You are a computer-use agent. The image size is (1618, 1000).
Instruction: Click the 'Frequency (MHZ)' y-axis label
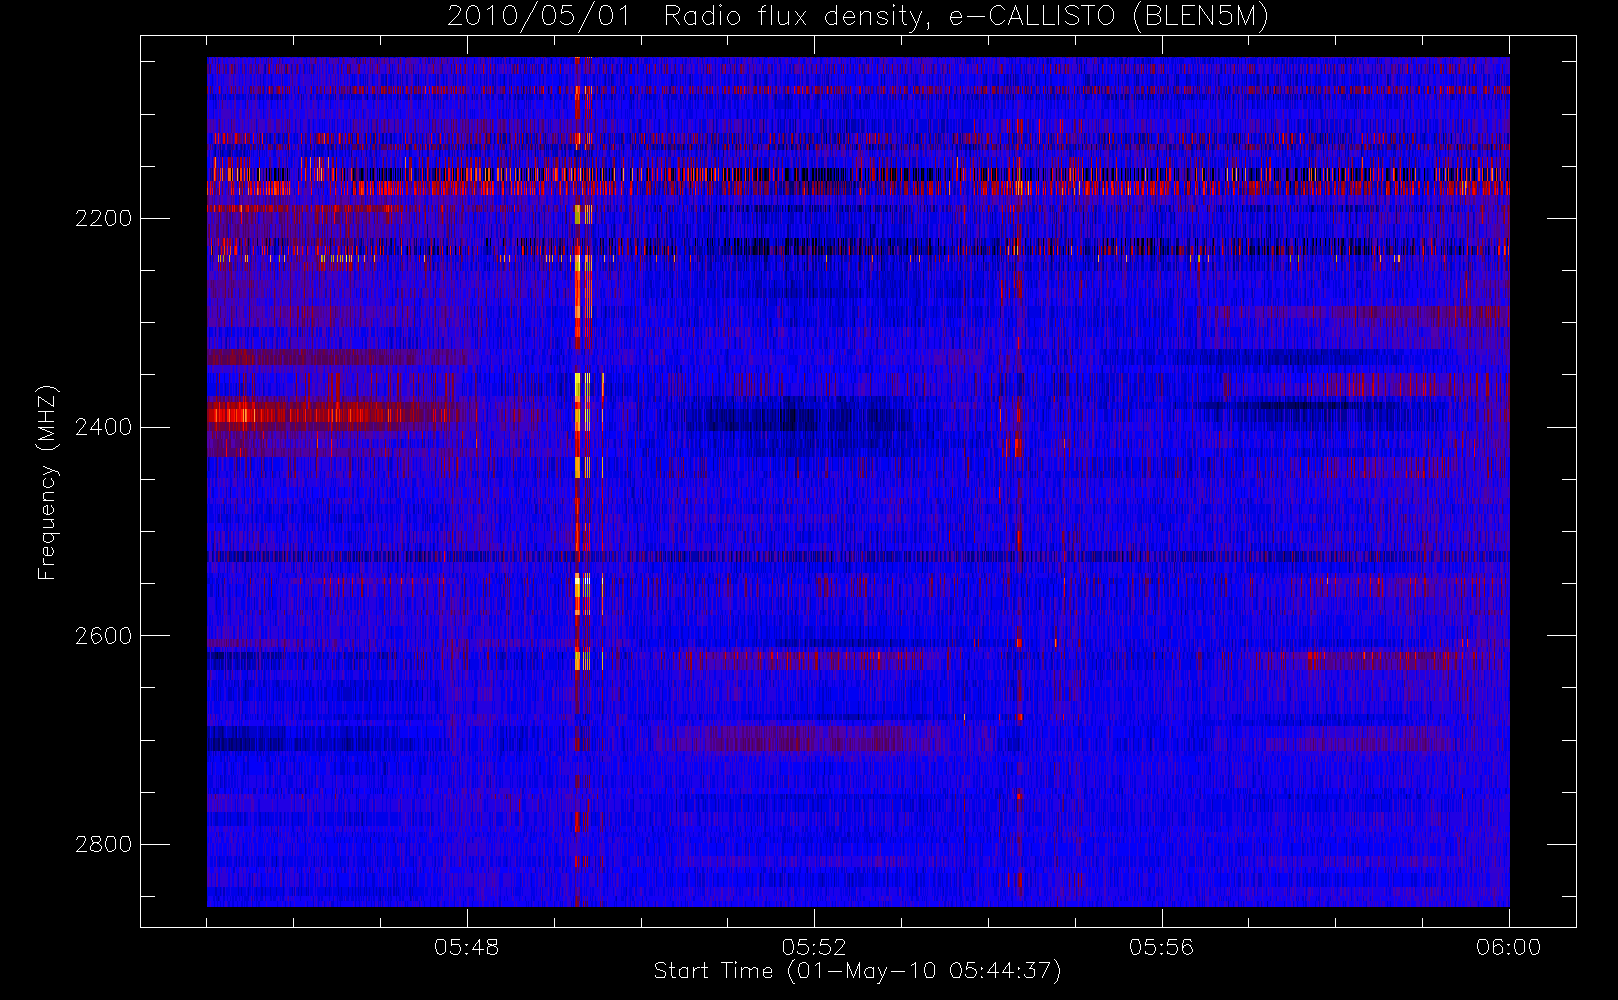pyautogui.click(x=46, y=482)
